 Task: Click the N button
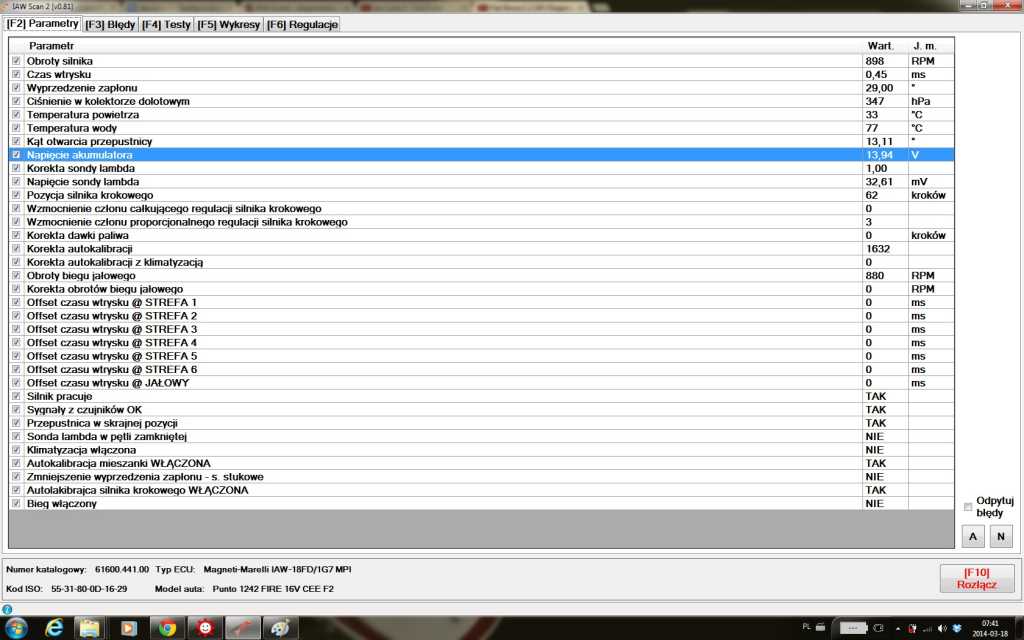point(1000,537)
